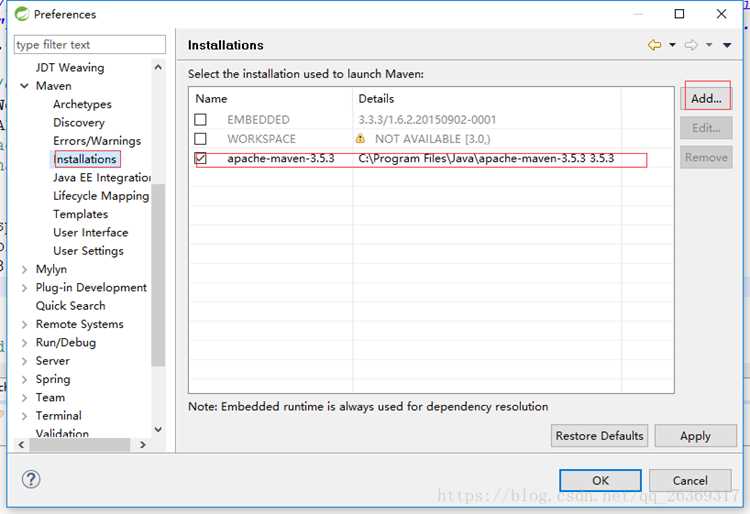Expand the Spring tree node
Screen dimensions: 750x514
[24, 379]
